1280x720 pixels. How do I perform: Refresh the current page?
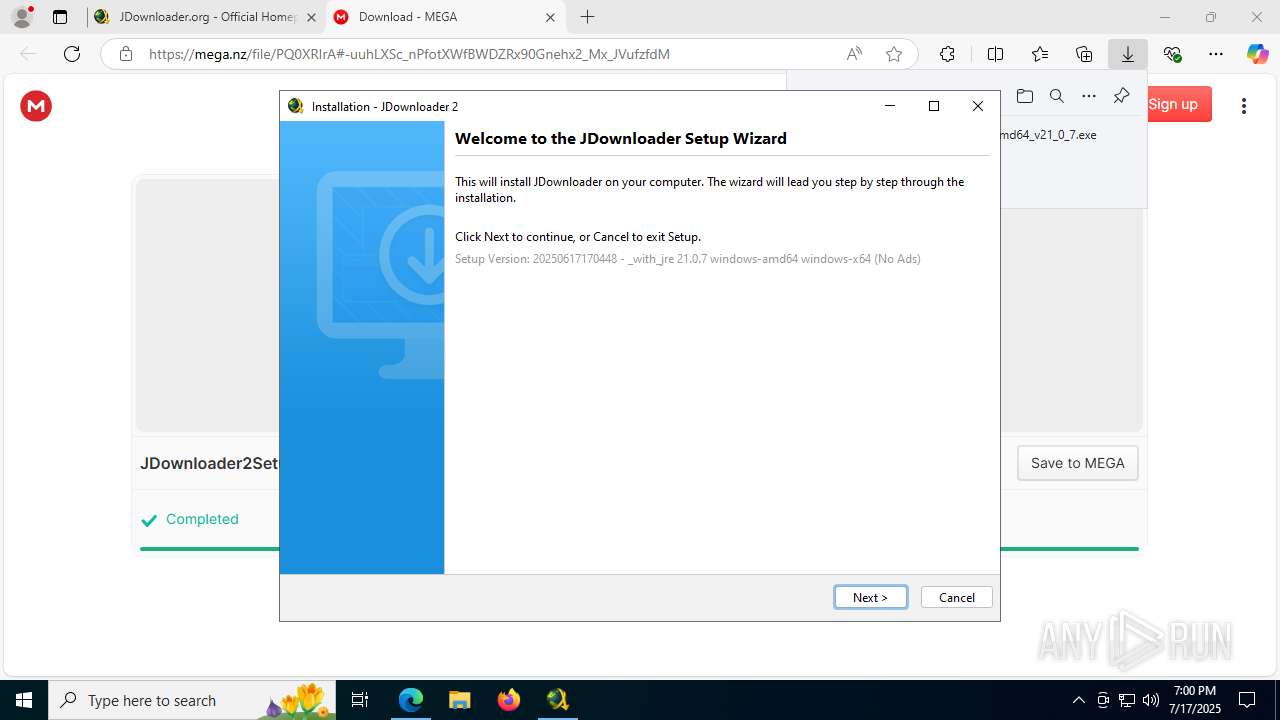(72, 54)
